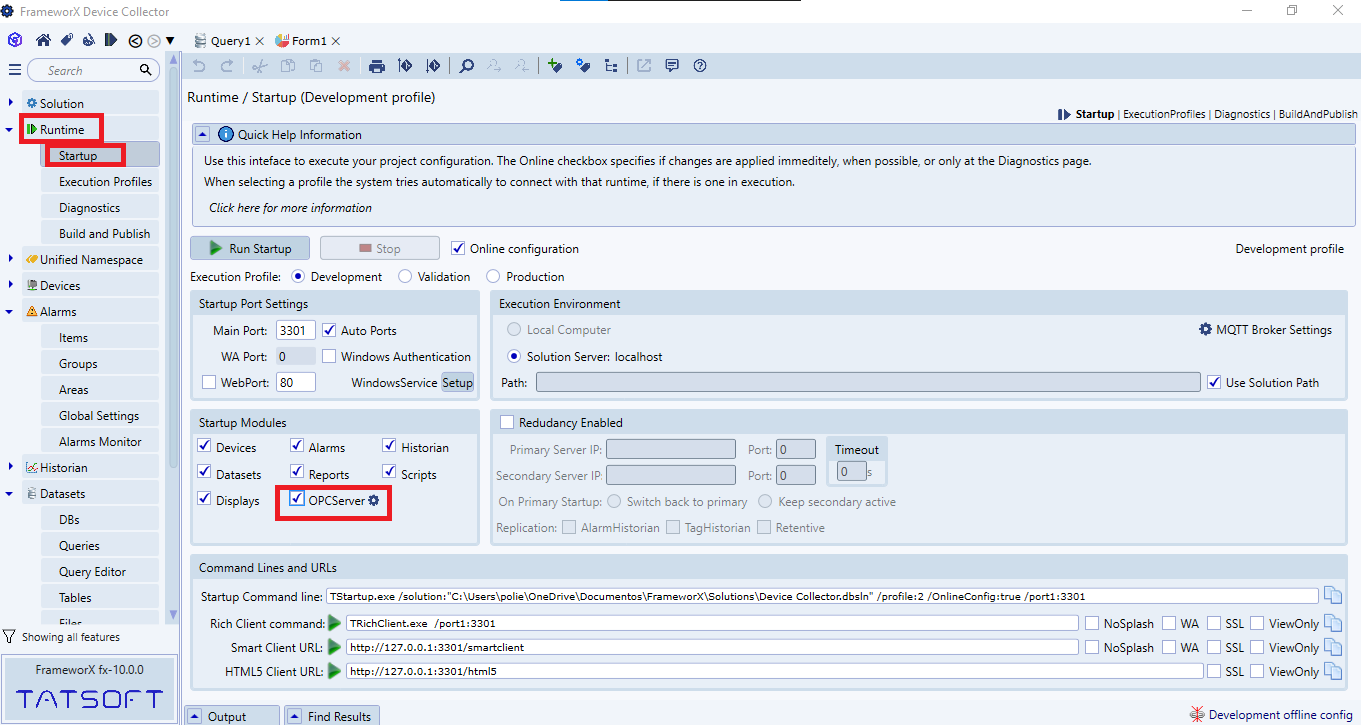Image resolution: width=1361 pixels, height=725 pixels.
Task: Click the OPCServer settings gear icon
Action: (374, 500)
